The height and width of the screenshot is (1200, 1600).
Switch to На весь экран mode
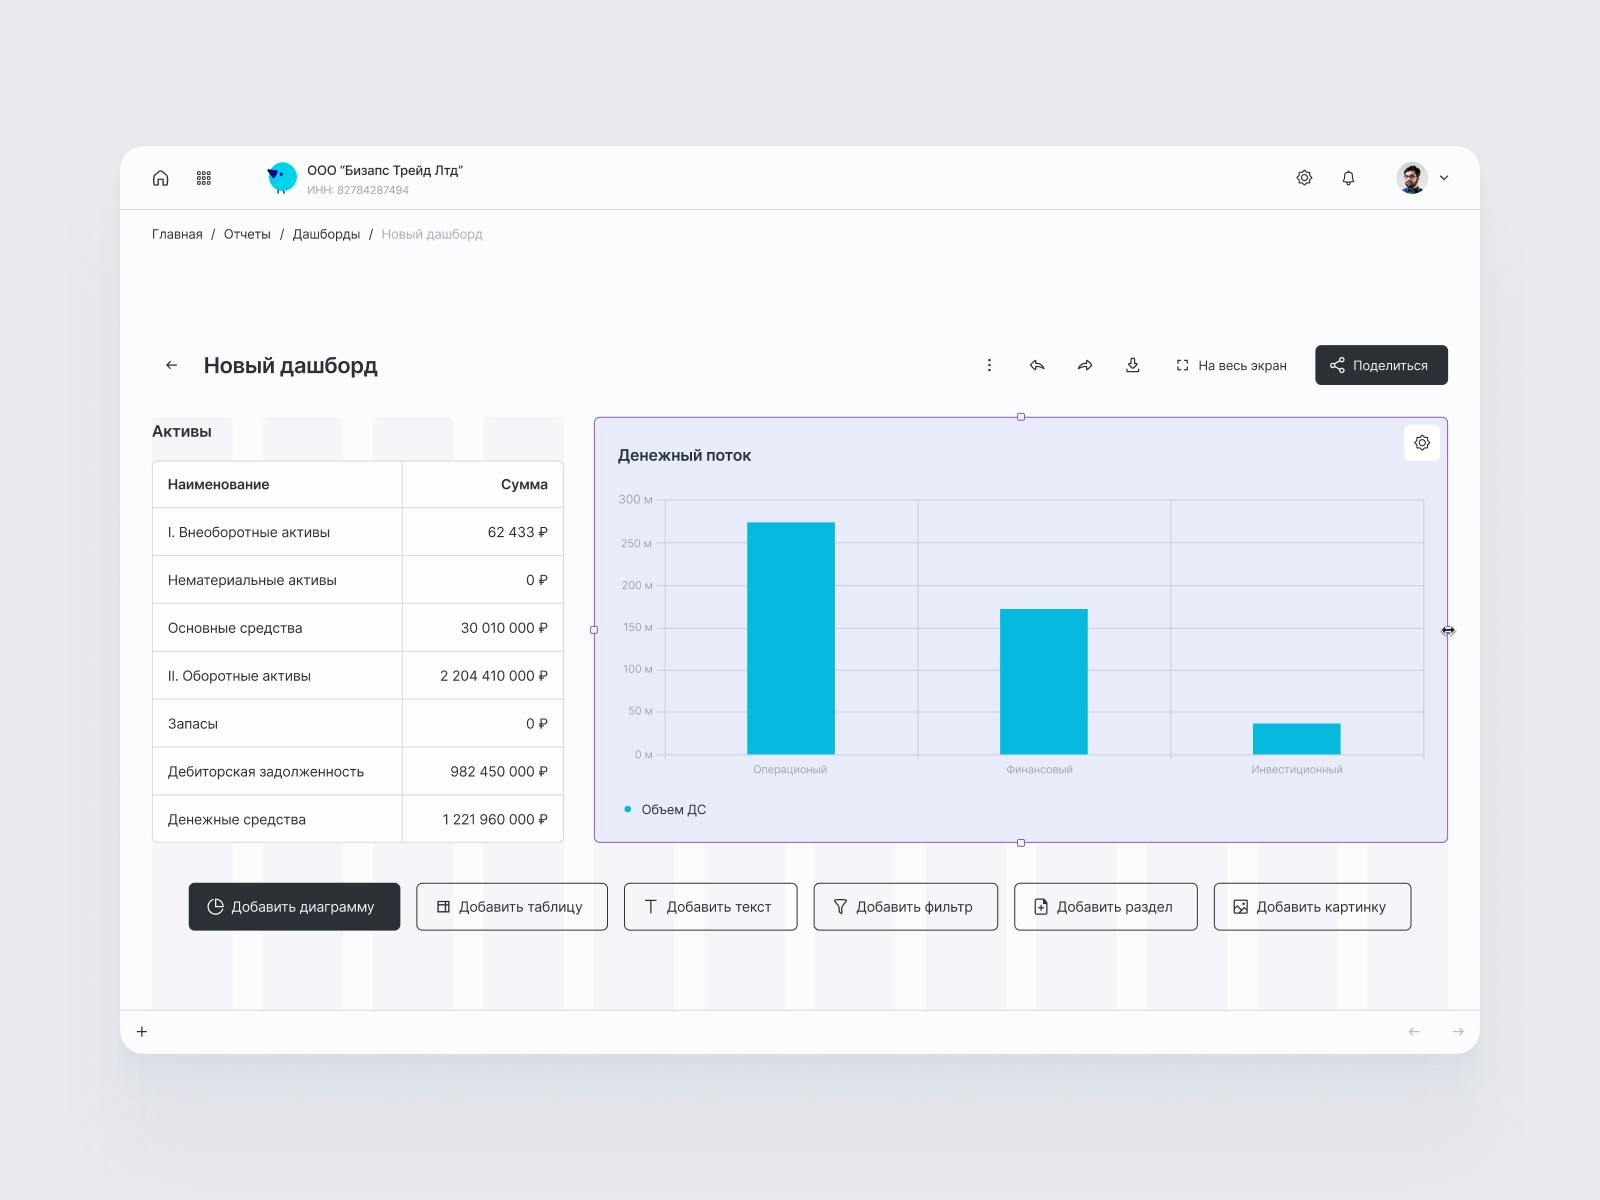click(x=1231, y=365)
